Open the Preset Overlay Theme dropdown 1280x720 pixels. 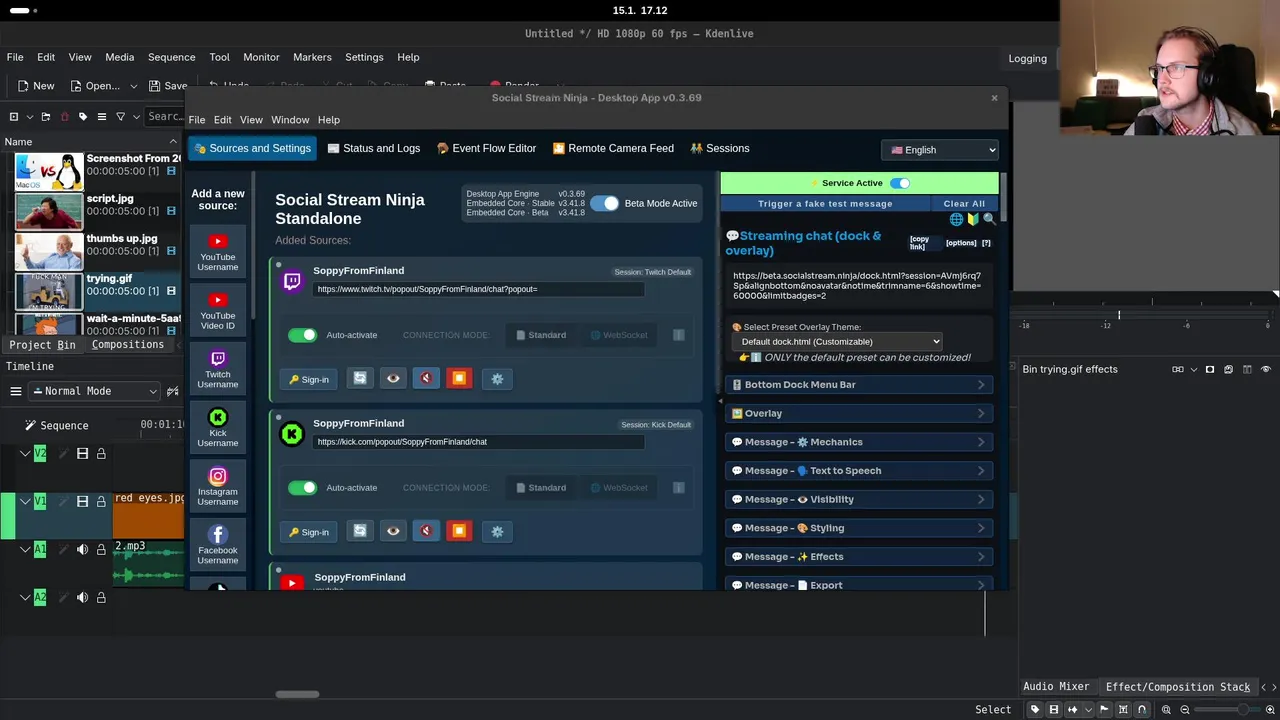(x=836, y=342)
